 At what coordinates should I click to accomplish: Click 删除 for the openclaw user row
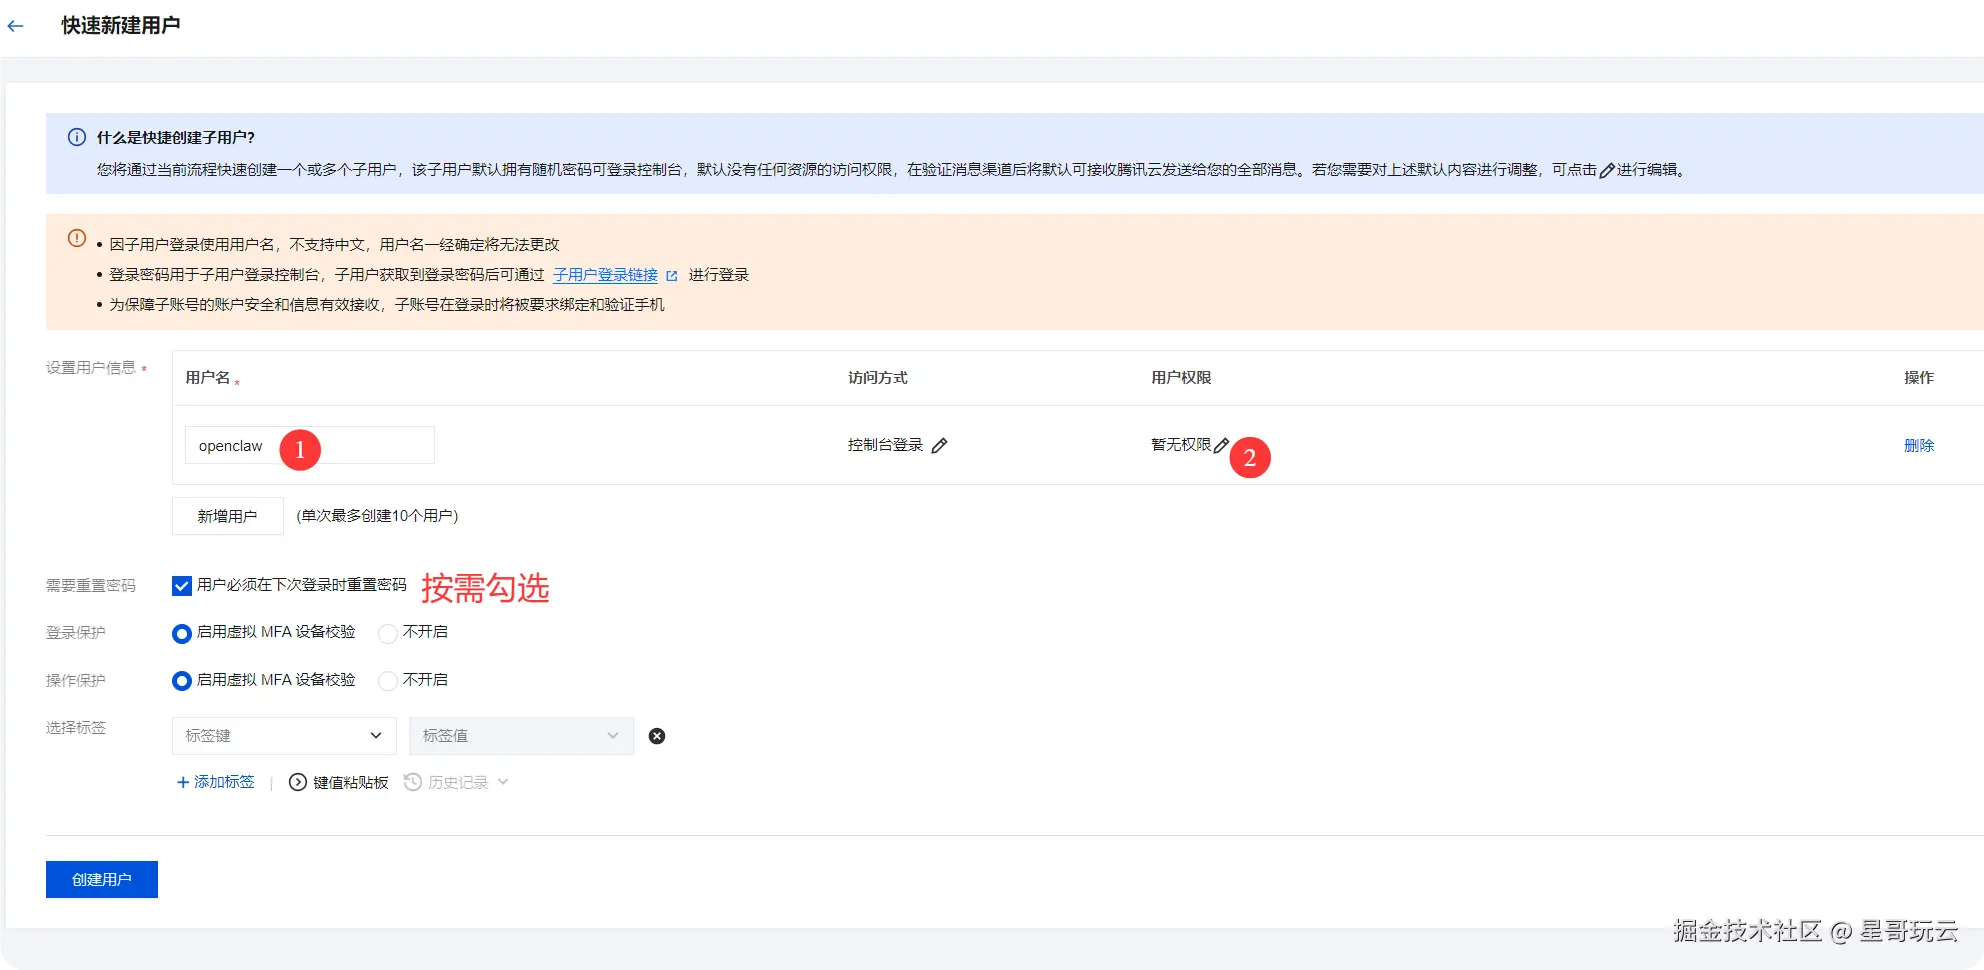point(1919,445)
